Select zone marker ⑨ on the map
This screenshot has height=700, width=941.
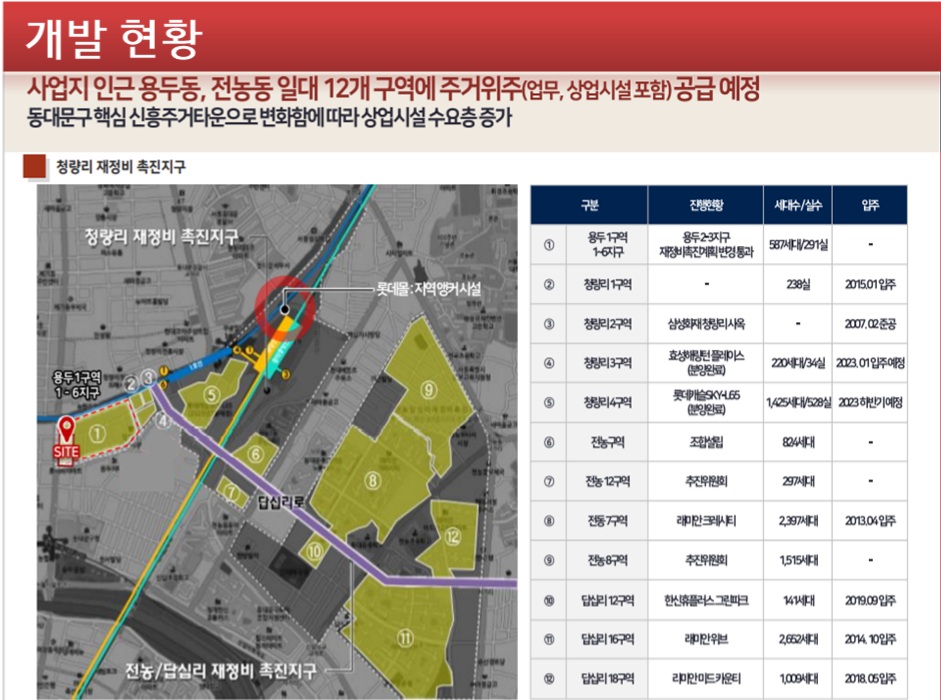point(428,389)
